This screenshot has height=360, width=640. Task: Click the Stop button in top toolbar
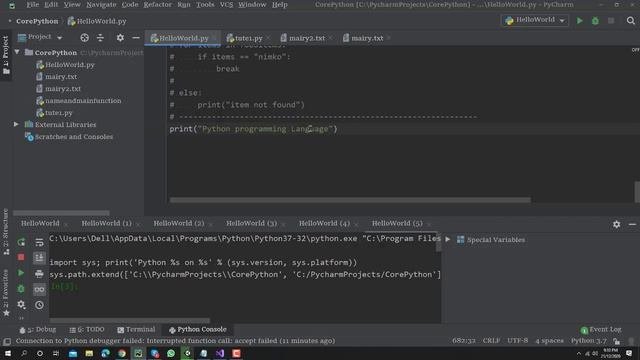[x=611, y=20]
